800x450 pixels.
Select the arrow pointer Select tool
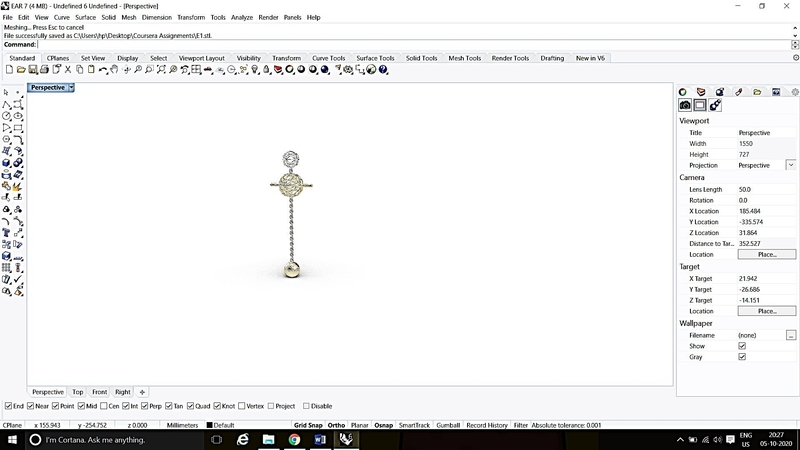click(x=6, y=92)
